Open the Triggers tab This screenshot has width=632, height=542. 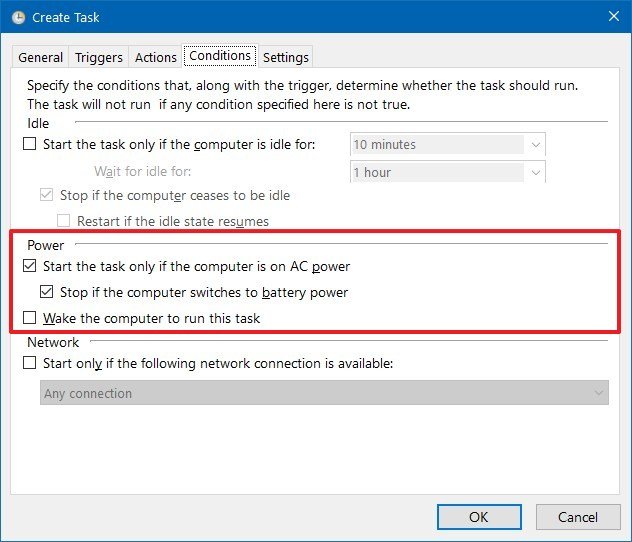(99, 57)
